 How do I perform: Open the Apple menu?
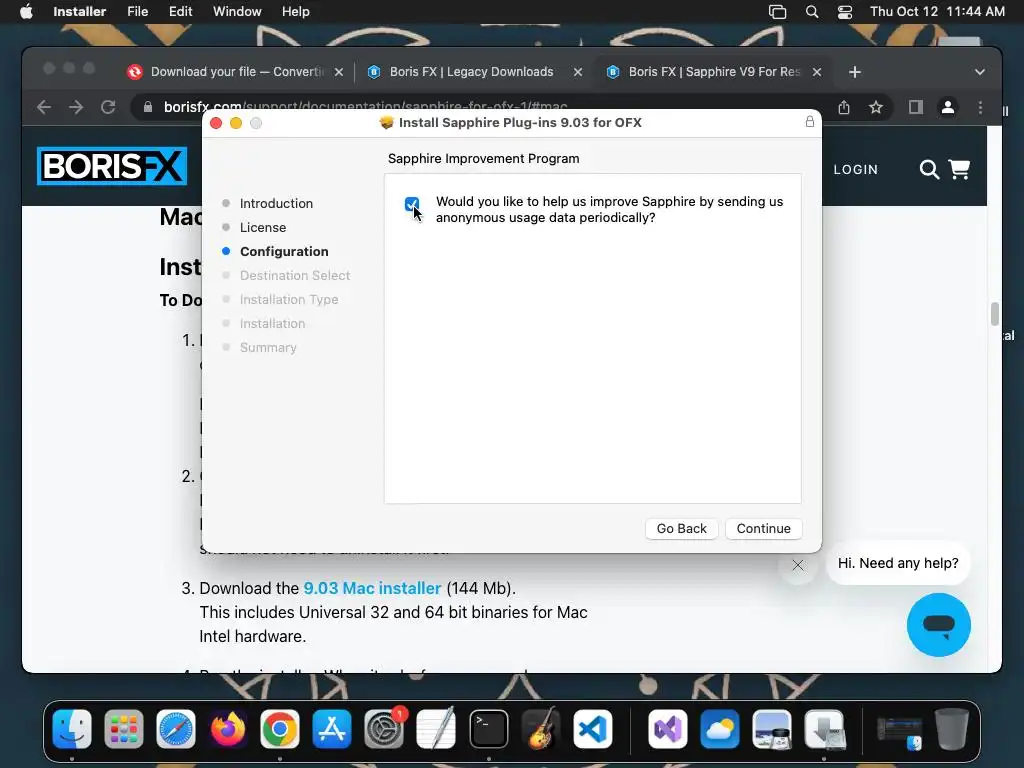pos(26,12)
